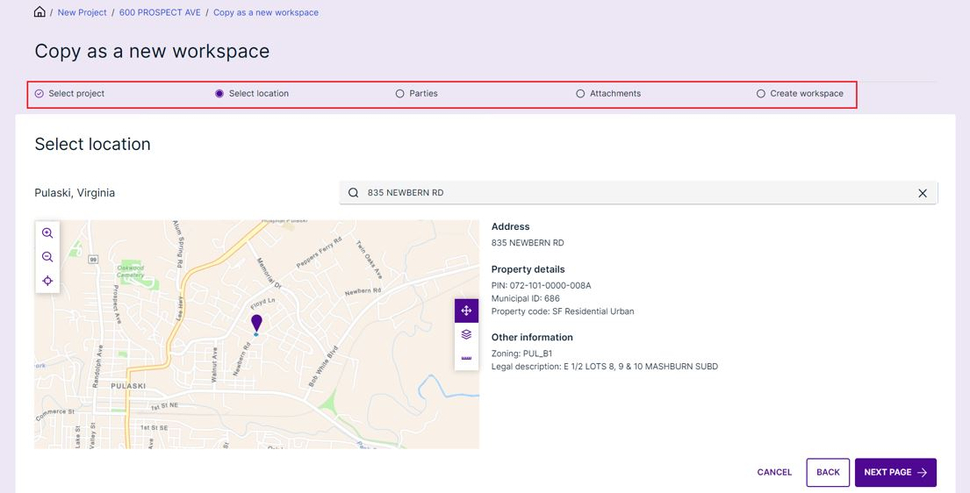Viewport: 970px width, 493px height.
Task: Zoom in on the map
Action: pos(48,233)
